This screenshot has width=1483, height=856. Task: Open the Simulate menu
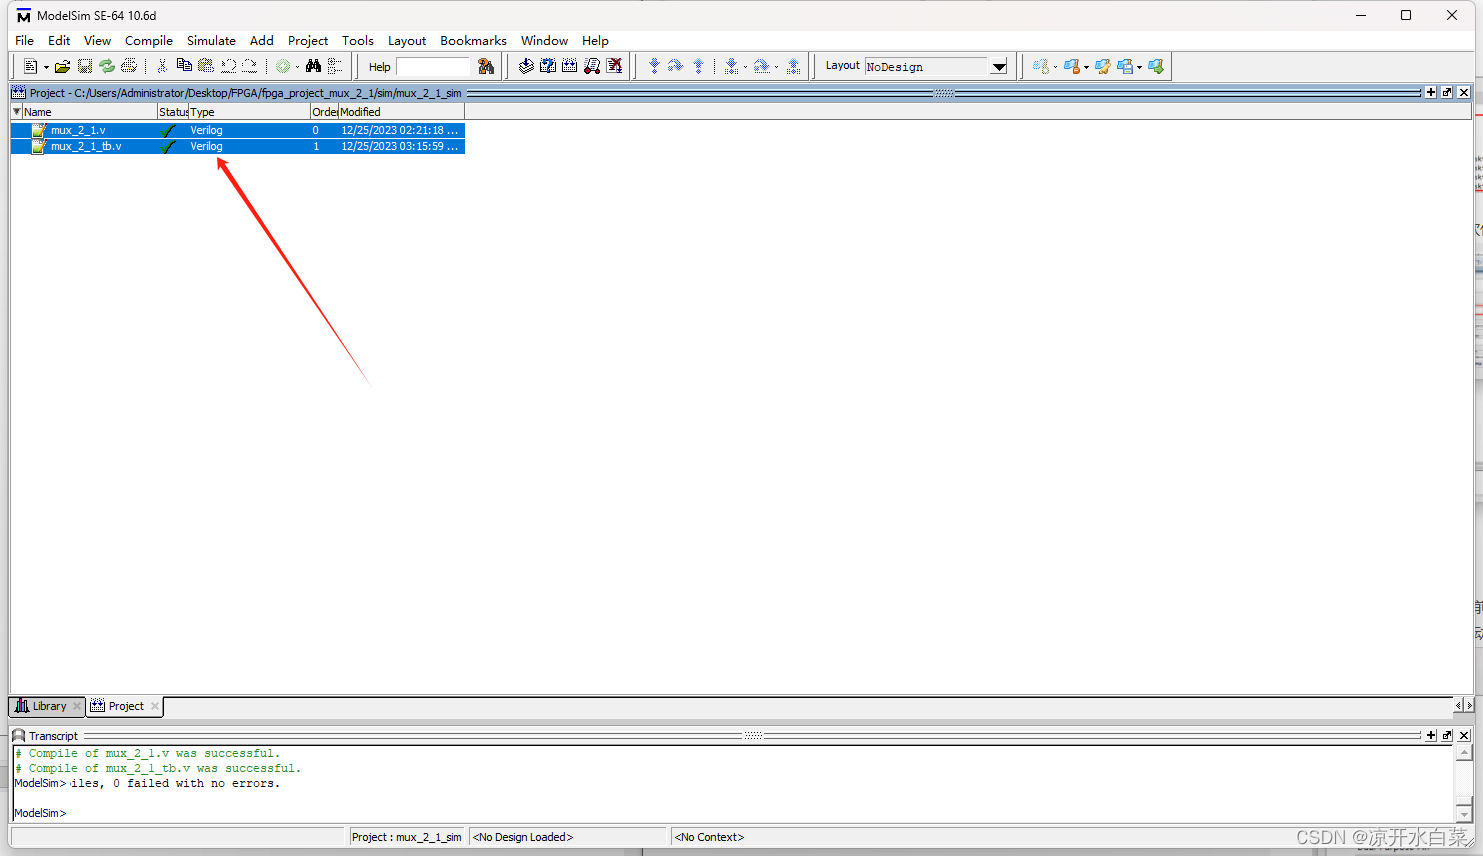211,41
